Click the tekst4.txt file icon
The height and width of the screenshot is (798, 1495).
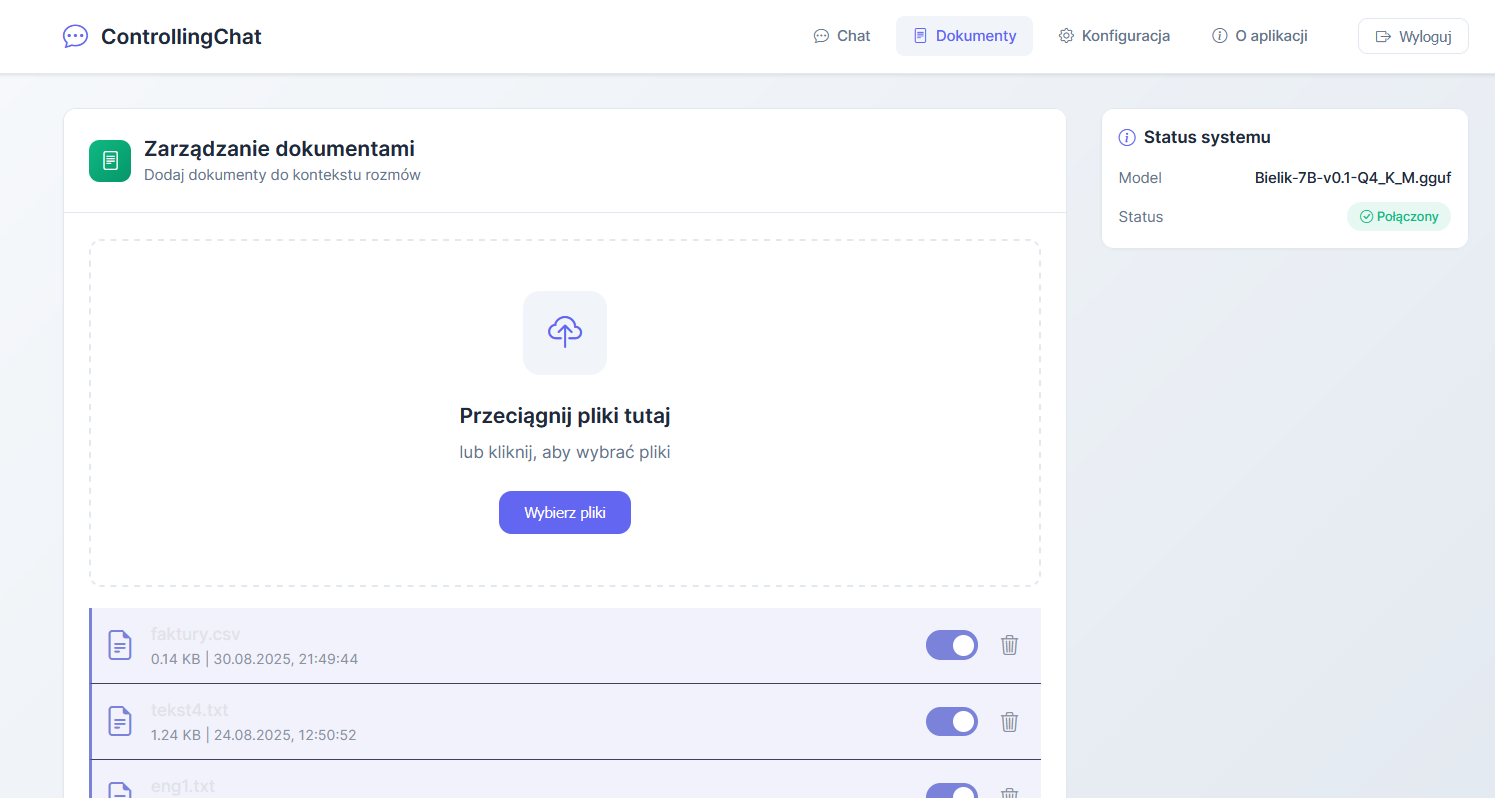coord(120,721)
